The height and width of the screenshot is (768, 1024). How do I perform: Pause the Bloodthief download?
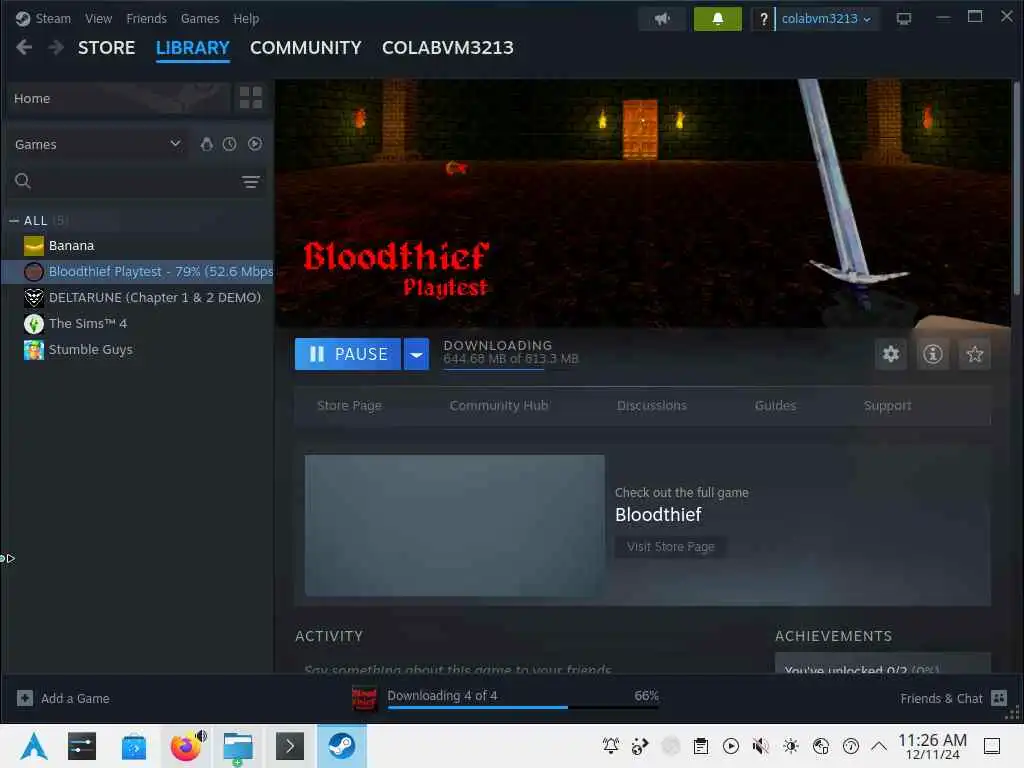(x=348, y=354)
